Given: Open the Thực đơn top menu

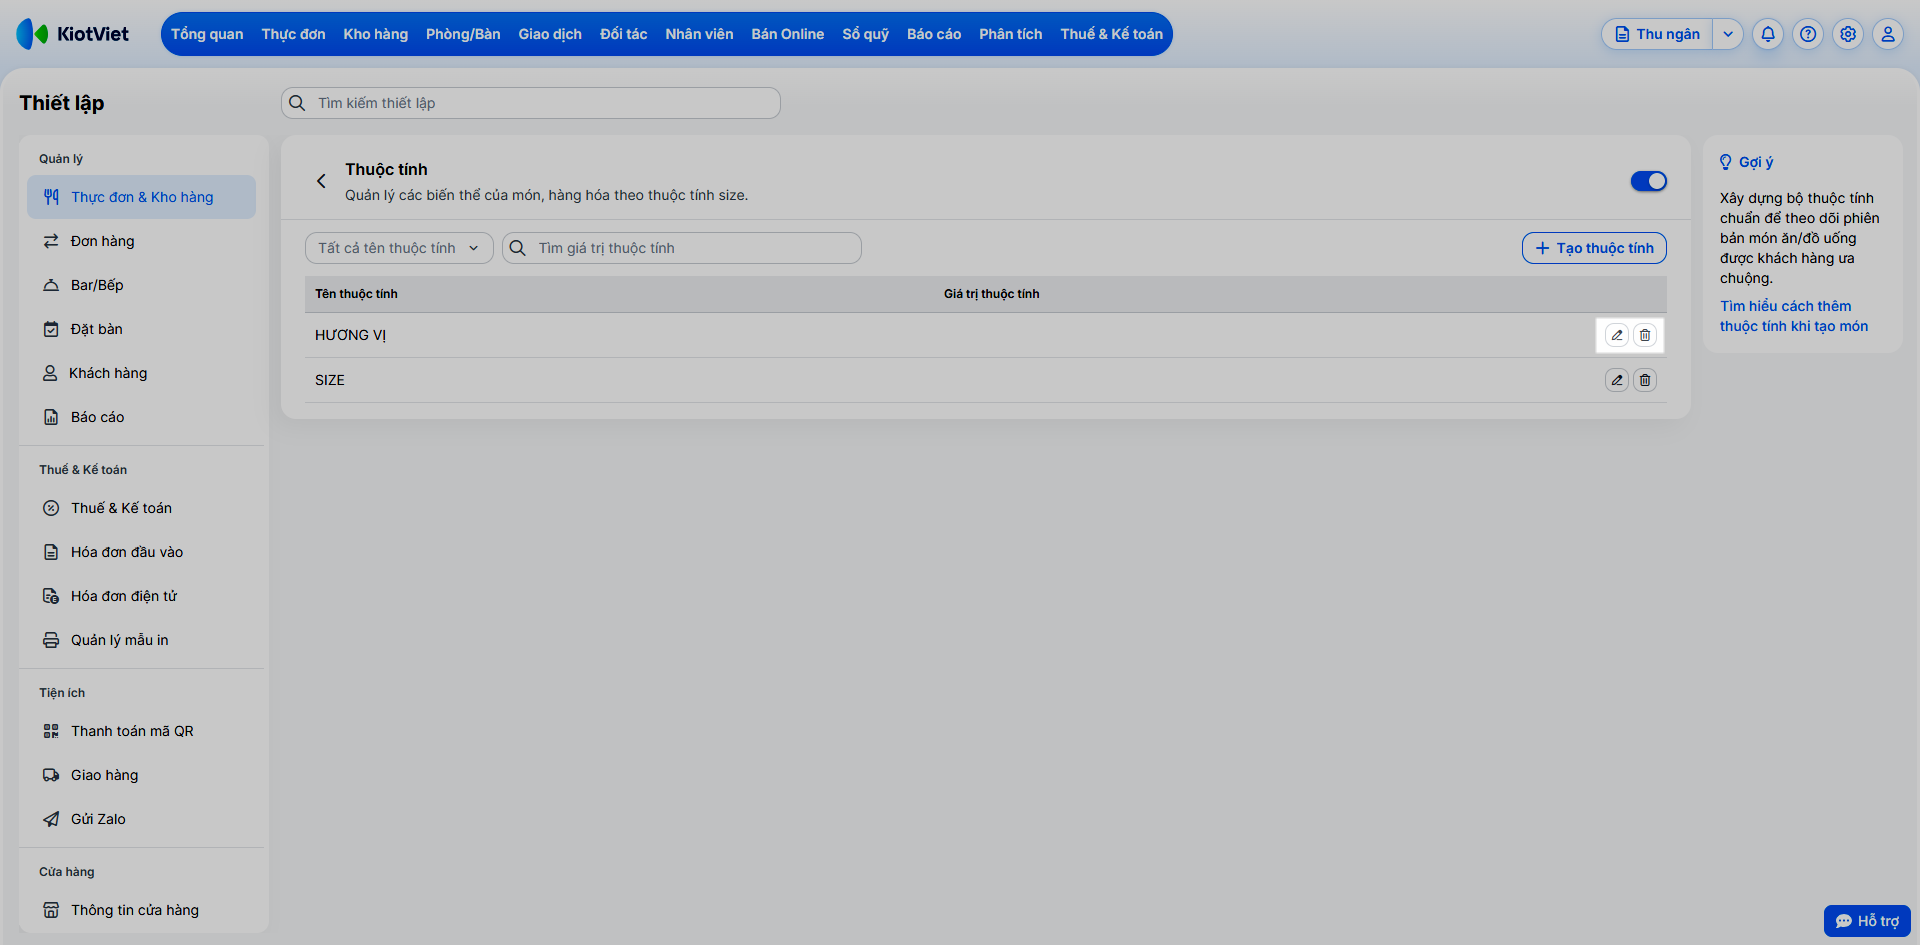Looking at the screenshot, I should pyautogui.click(x=293, y=34).
